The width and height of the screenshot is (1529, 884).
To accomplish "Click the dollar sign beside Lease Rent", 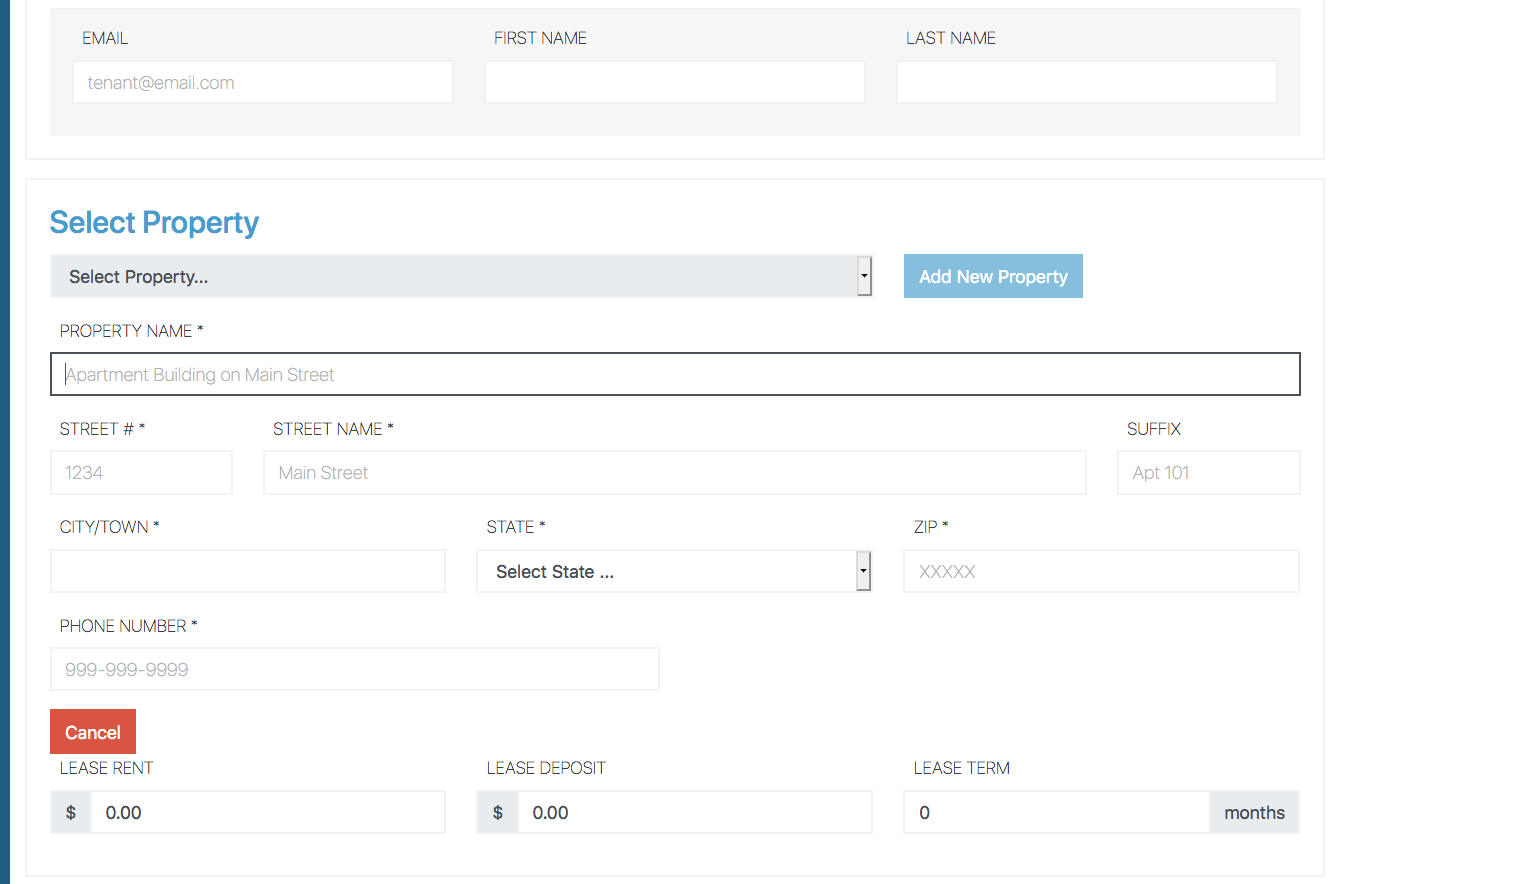I will (71, 812).
